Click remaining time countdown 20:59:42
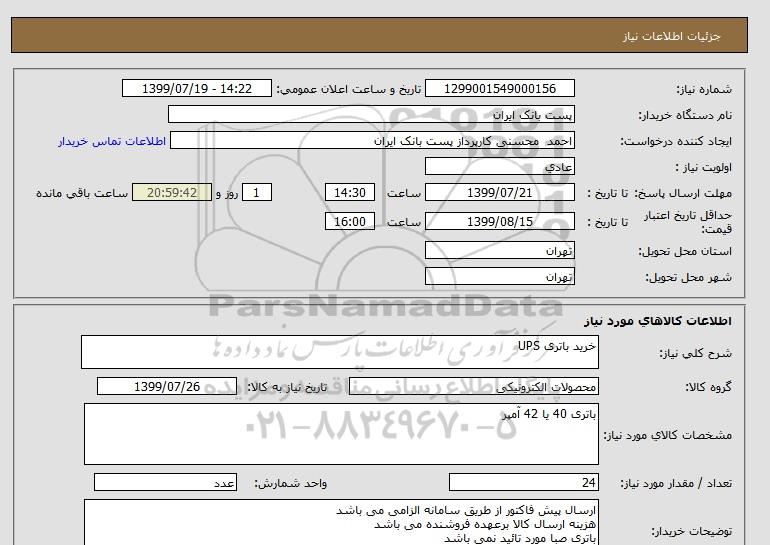This screenshot has width=770, height=545. coord(172,192)
